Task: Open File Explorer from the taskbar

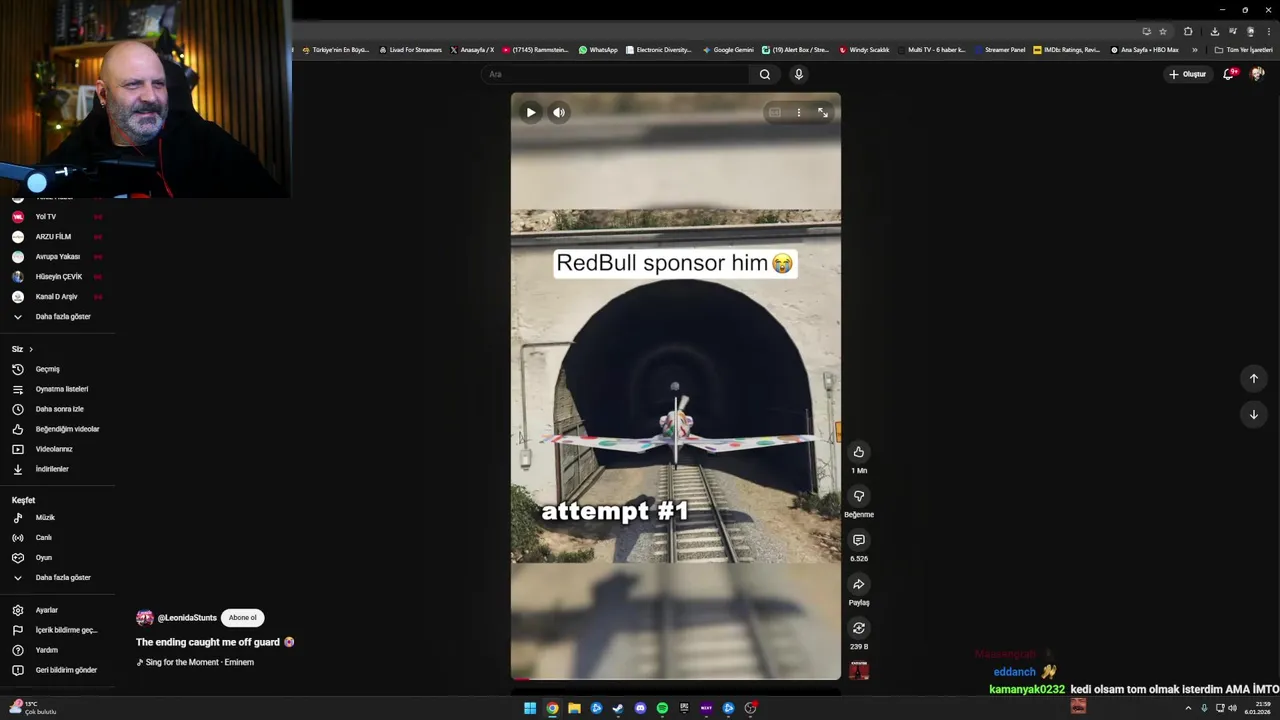Action: (574, 708)
